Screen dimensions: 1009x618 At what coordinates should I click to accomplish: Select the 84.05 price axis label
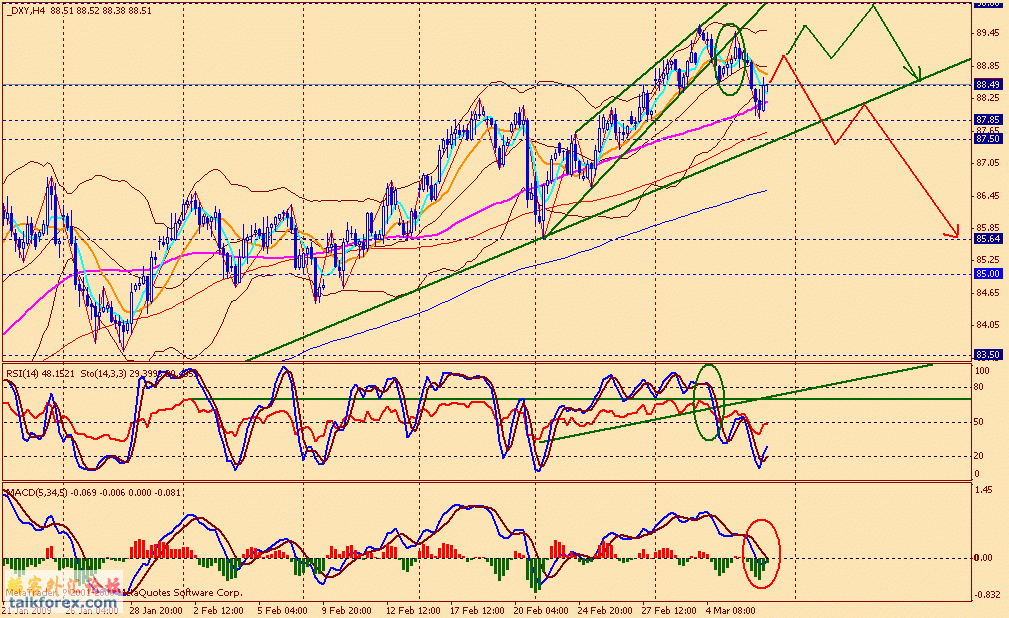coord(988,325)
